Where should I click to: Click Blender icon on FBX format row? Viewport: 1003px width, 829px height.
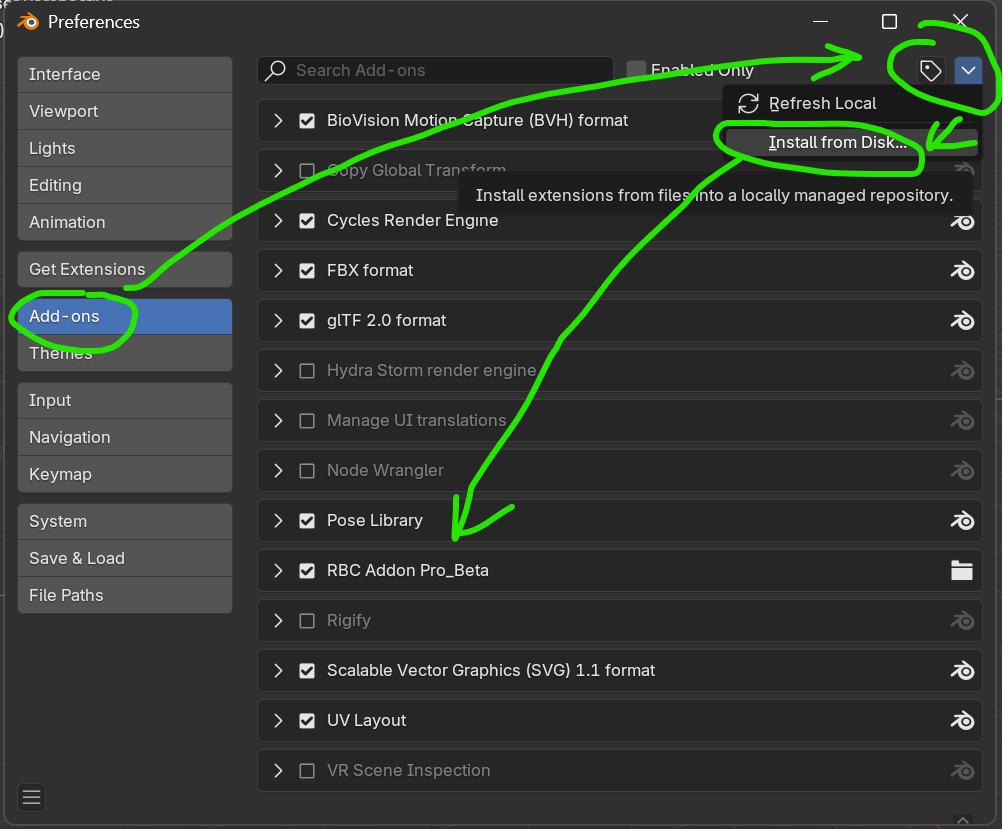(x=962, y=271)
